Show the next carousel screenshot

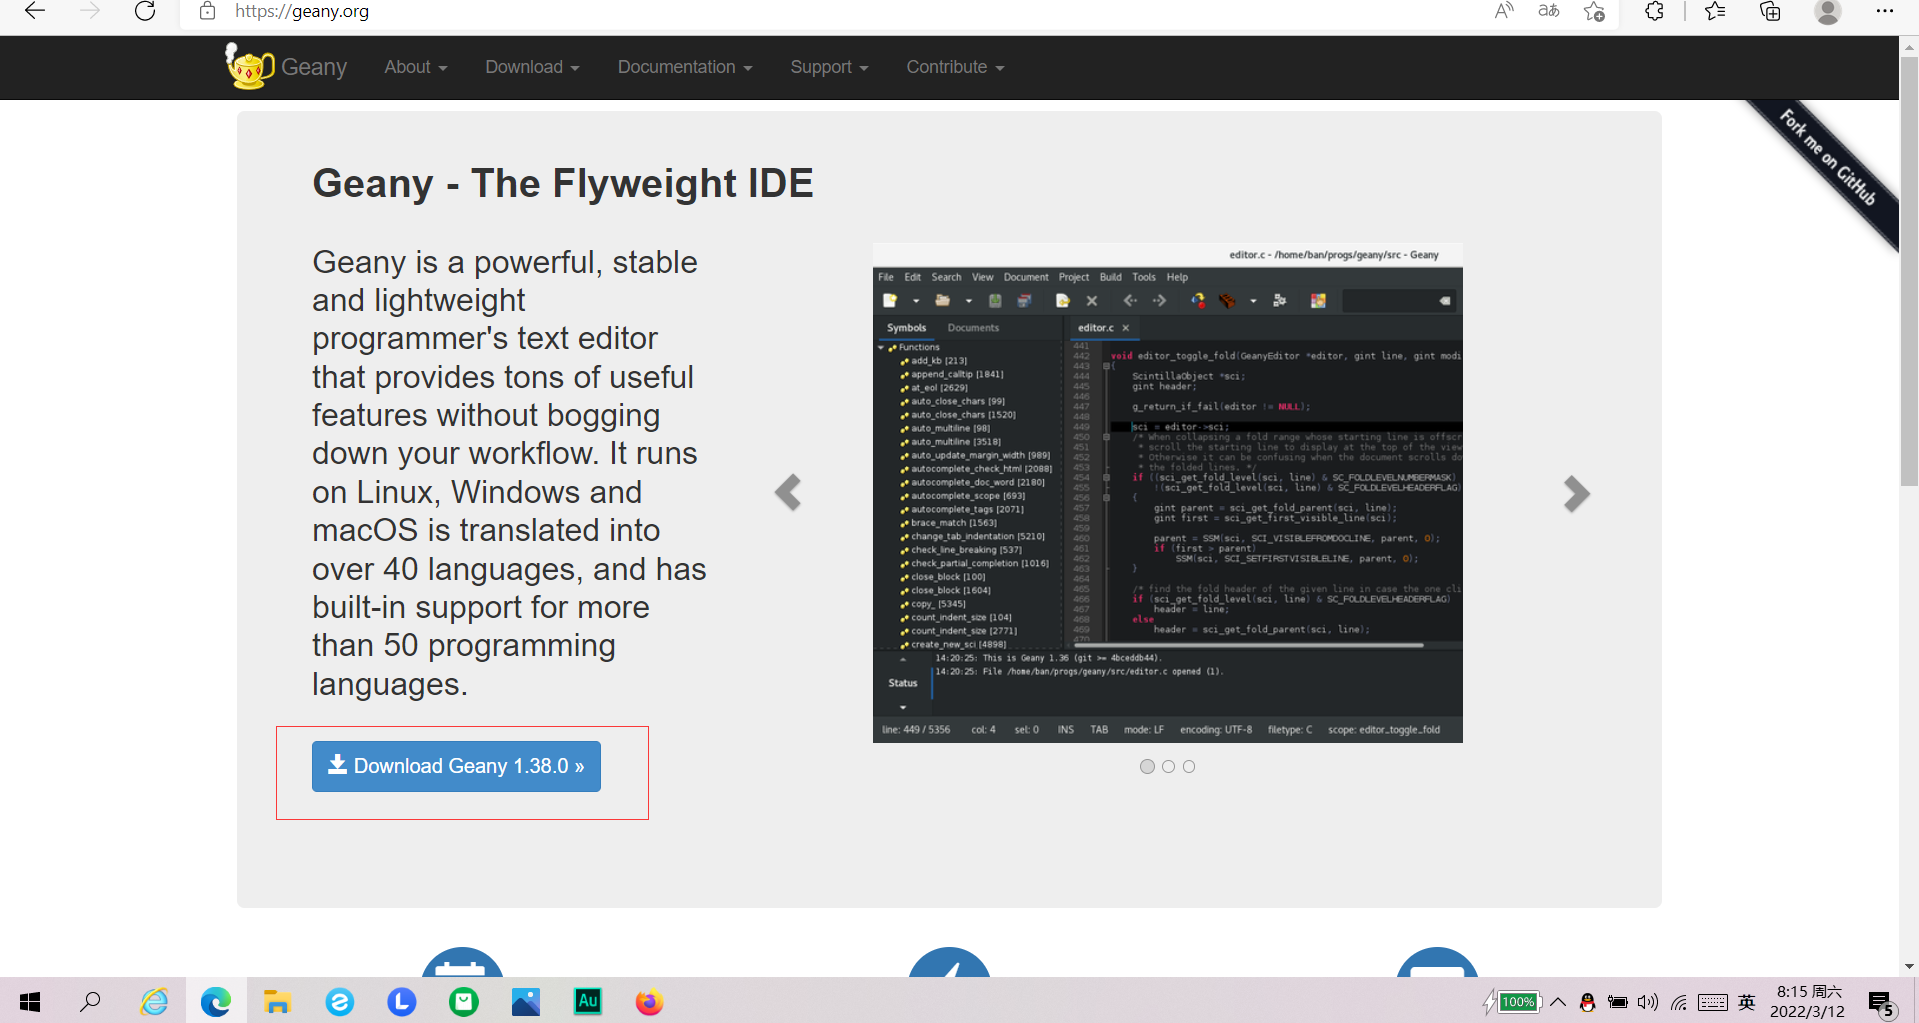click(1576, 493)
